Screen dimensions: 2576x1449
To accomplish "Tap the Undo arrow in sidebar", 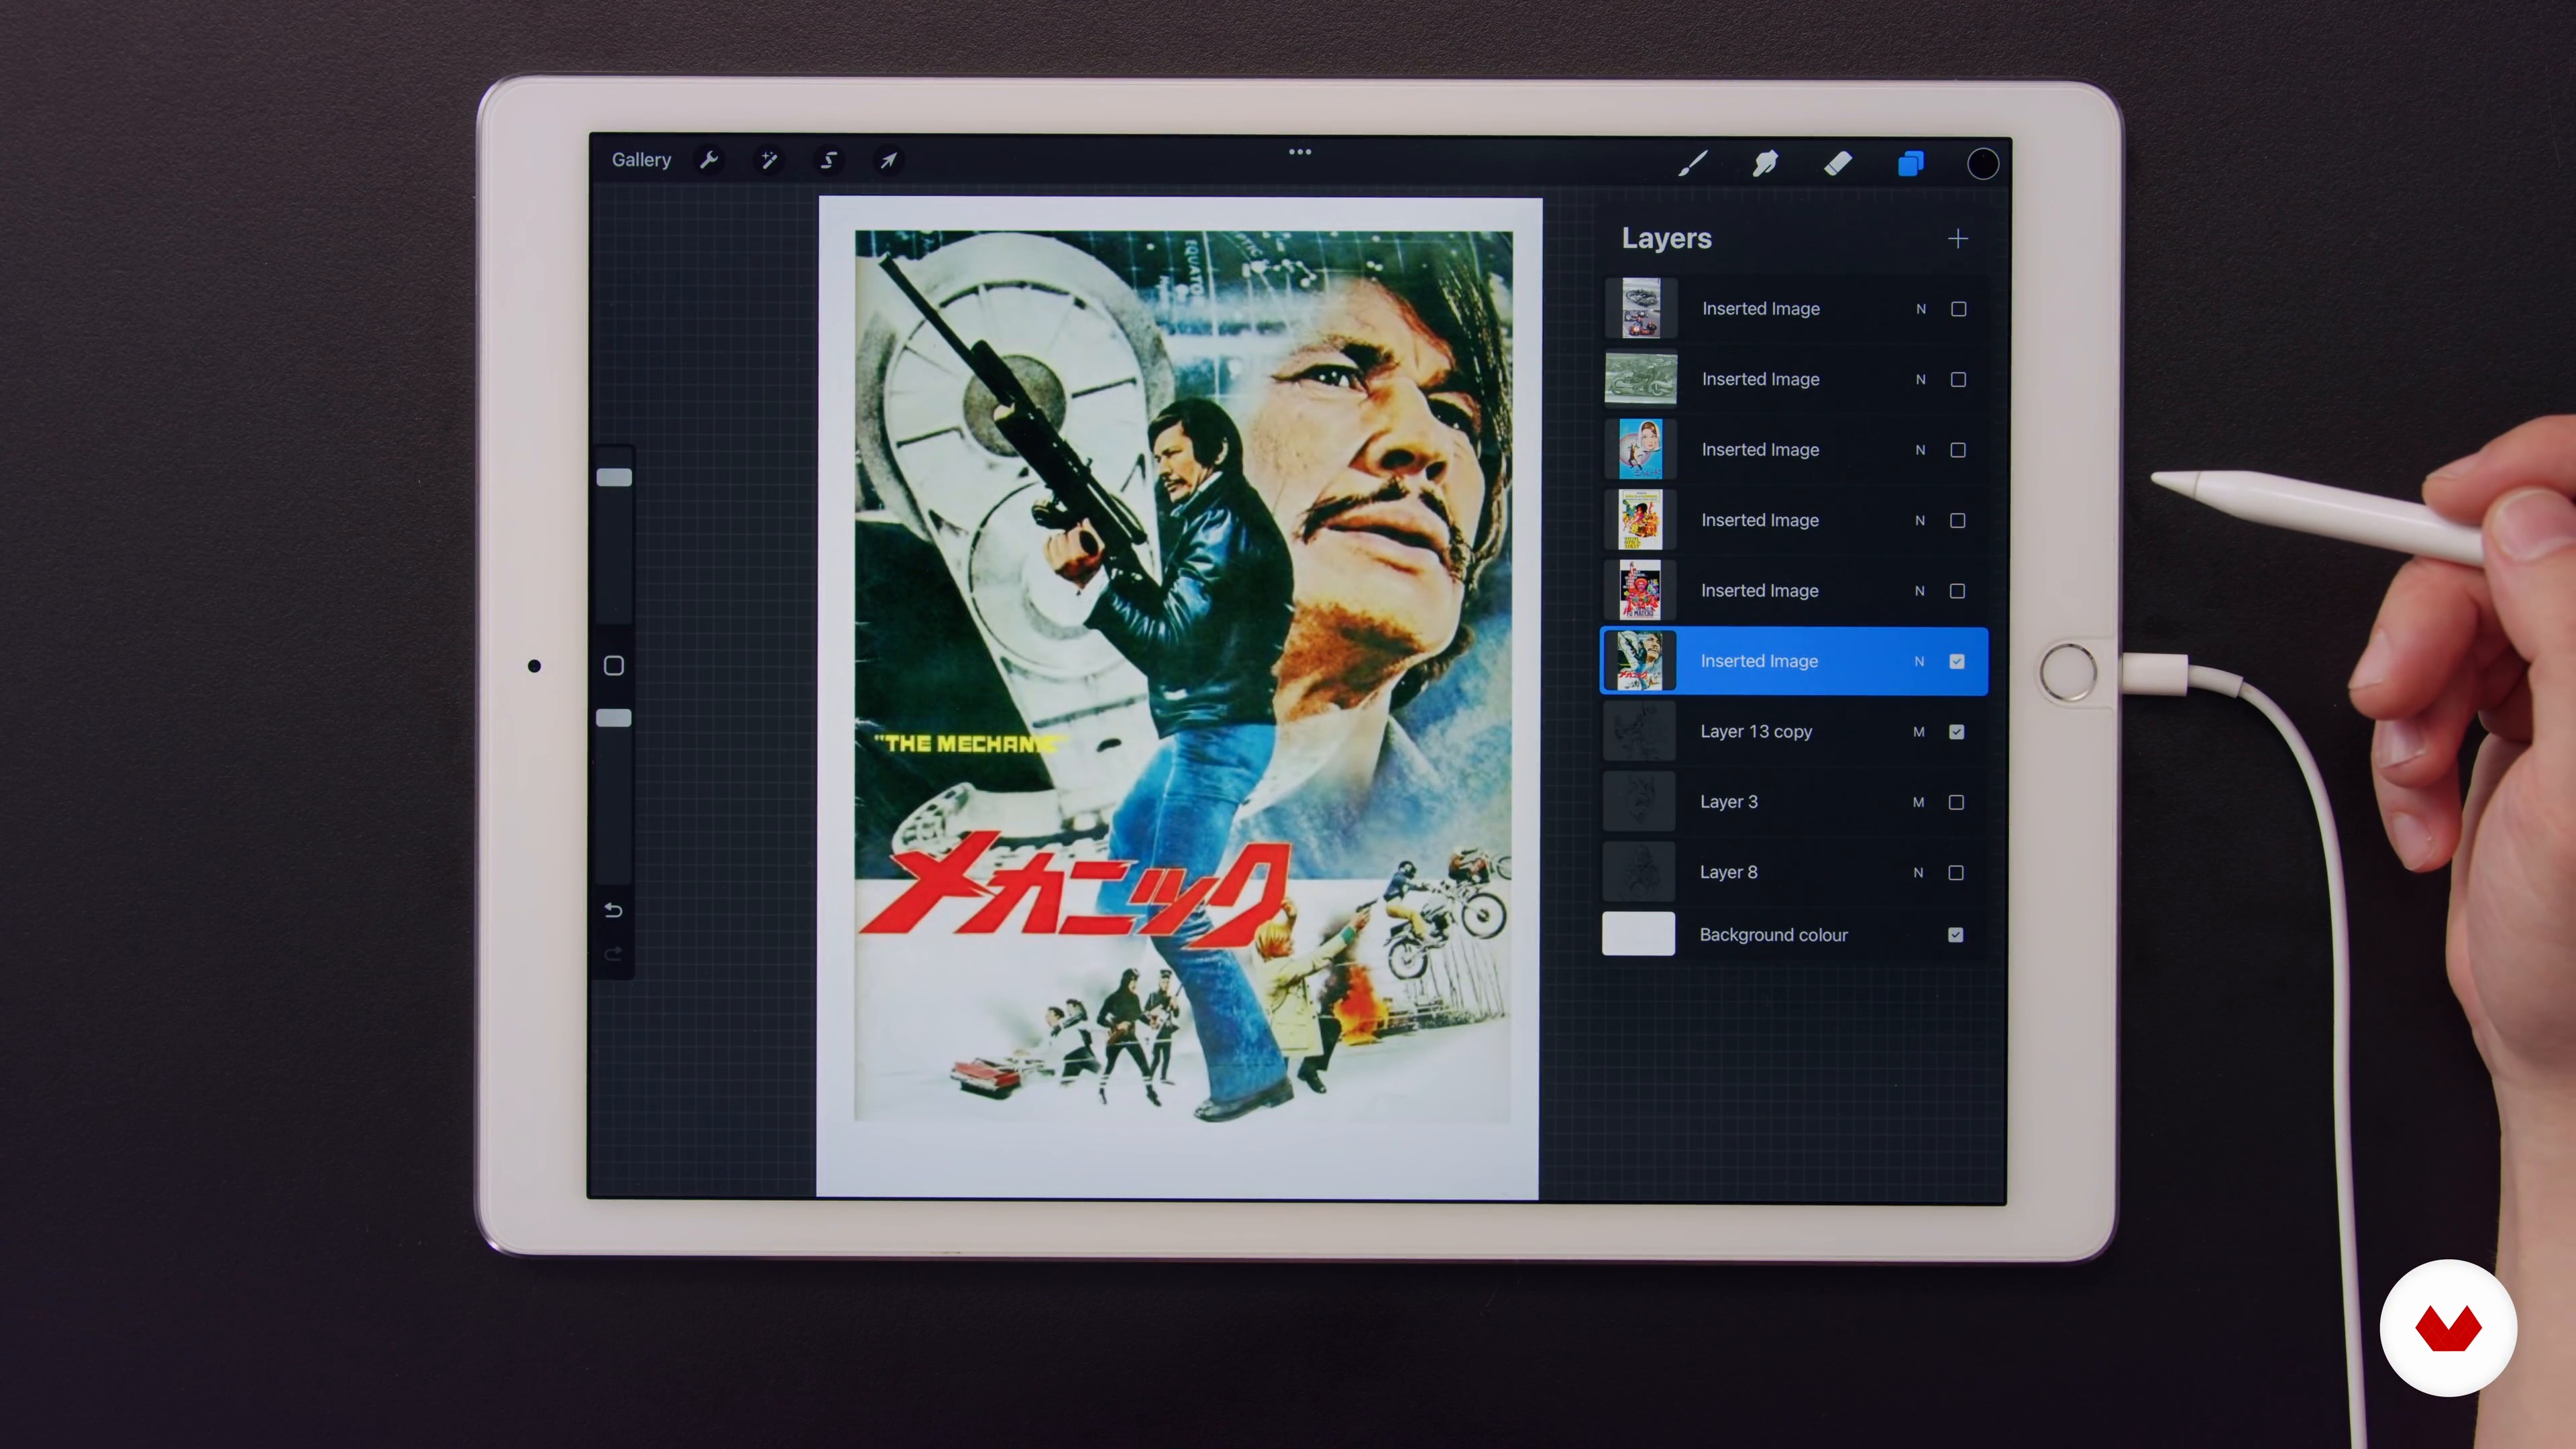I will (x=614, y=910).
